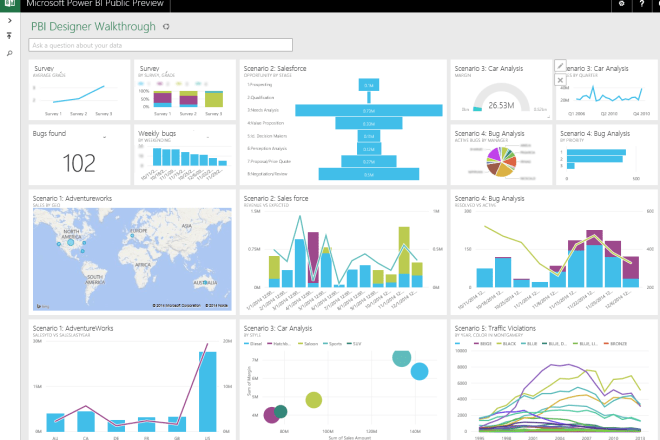Click the PBI Designer Walkthrough dashboard title
Screen dimensions: 660x440
tap(93, 27)
